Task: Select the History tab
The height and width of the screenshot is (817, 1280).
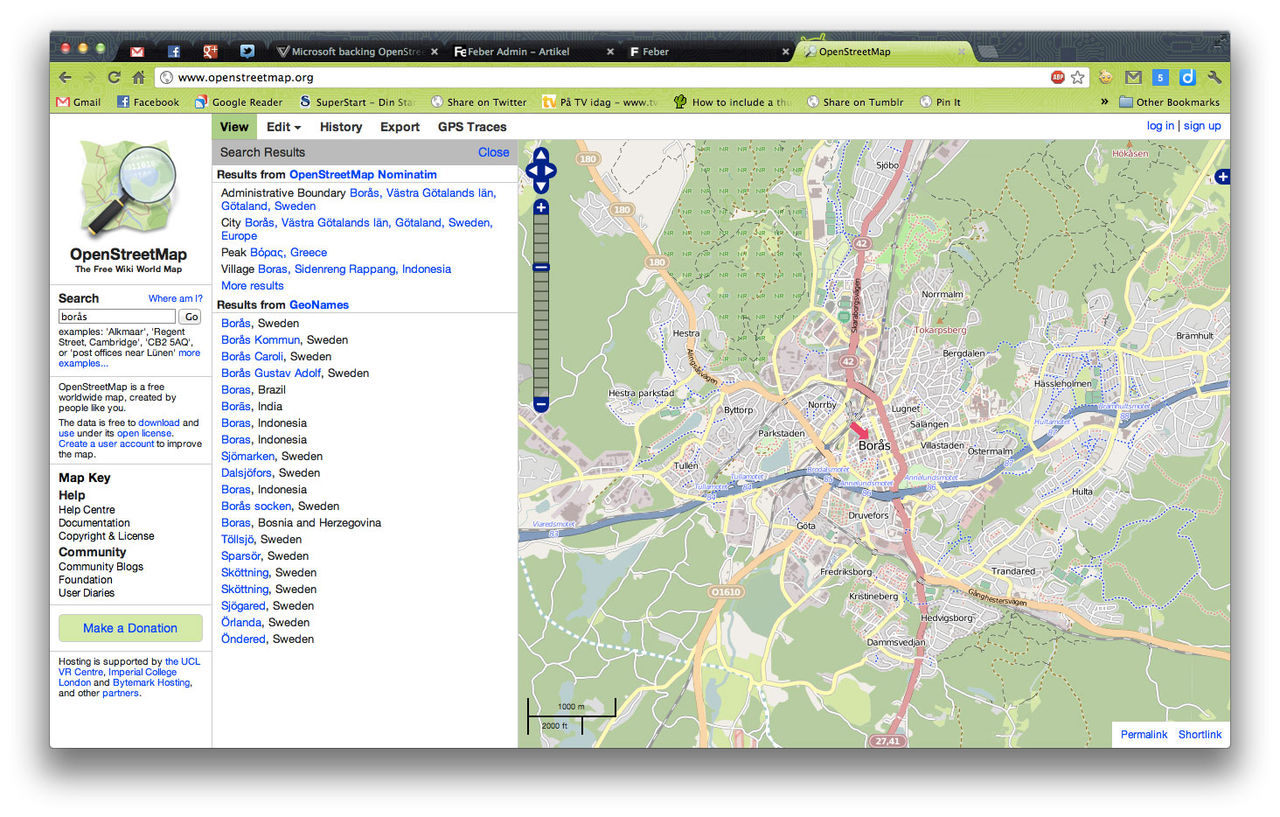Action: (x=341, y=127)
